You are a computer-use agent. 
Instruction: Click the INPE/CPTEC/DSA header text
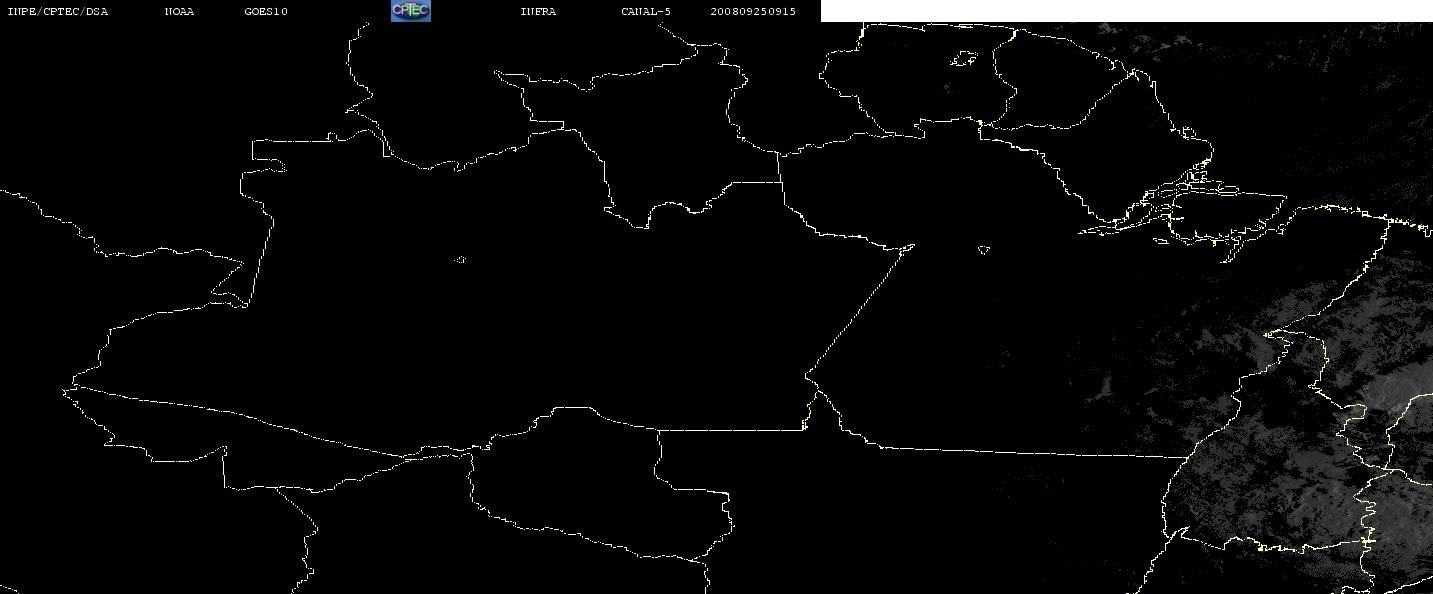pyautogui.click(x=58, y=12)
